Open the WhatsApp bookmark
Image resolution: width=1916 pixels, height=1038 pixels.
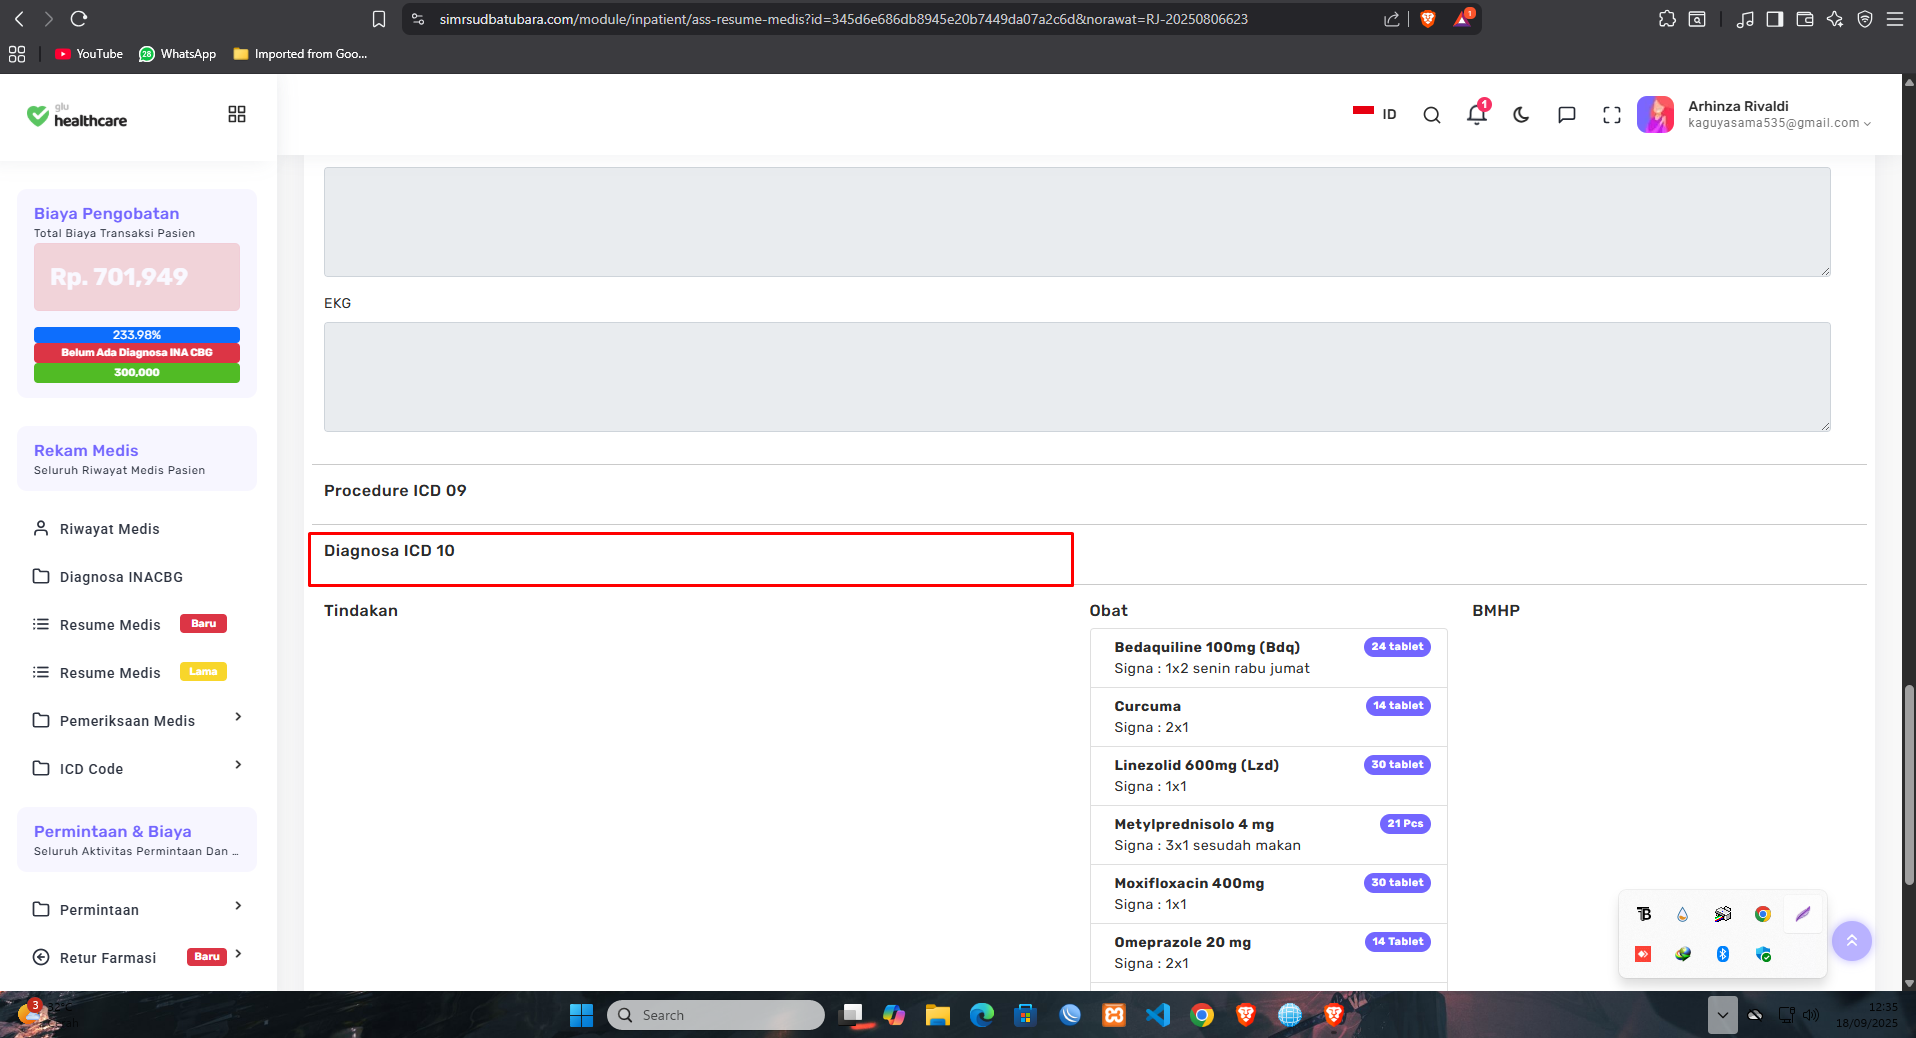(177, 54)
